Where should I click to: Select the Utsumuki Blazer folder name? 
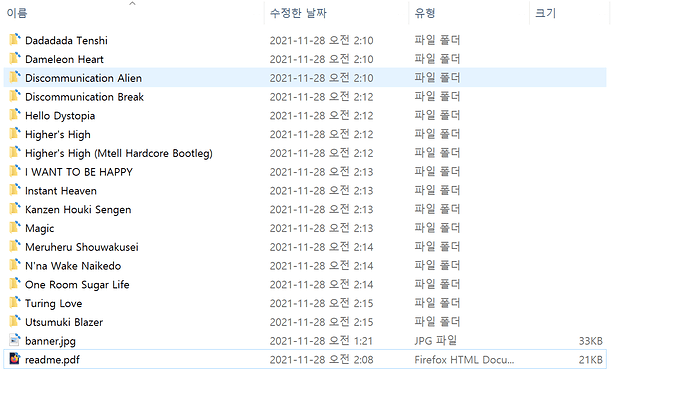[64, 322]
